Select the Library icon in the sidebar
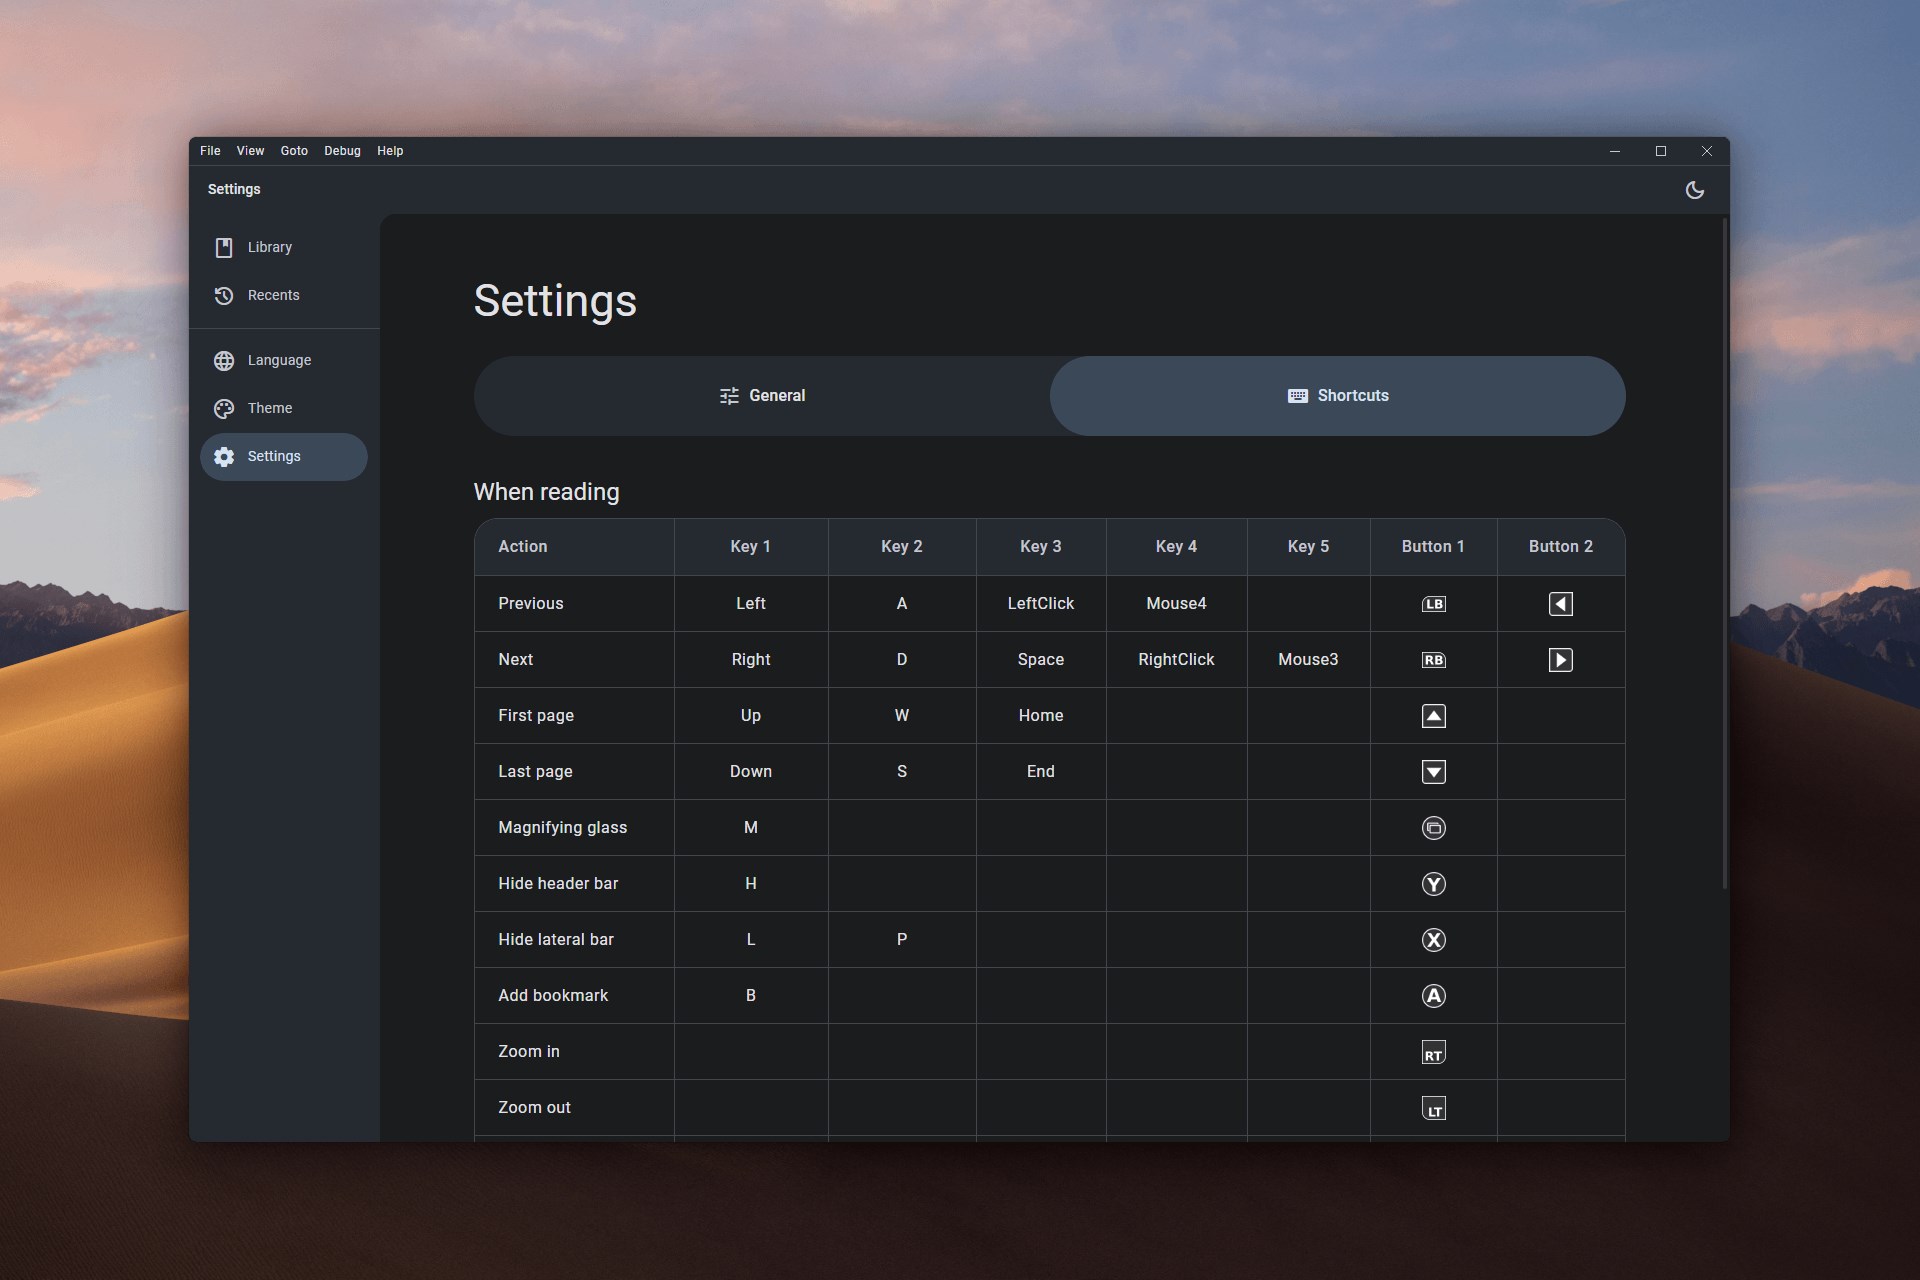This screenshot has height=1280, width=1920. pyautogui.click(x=224, y=247)
